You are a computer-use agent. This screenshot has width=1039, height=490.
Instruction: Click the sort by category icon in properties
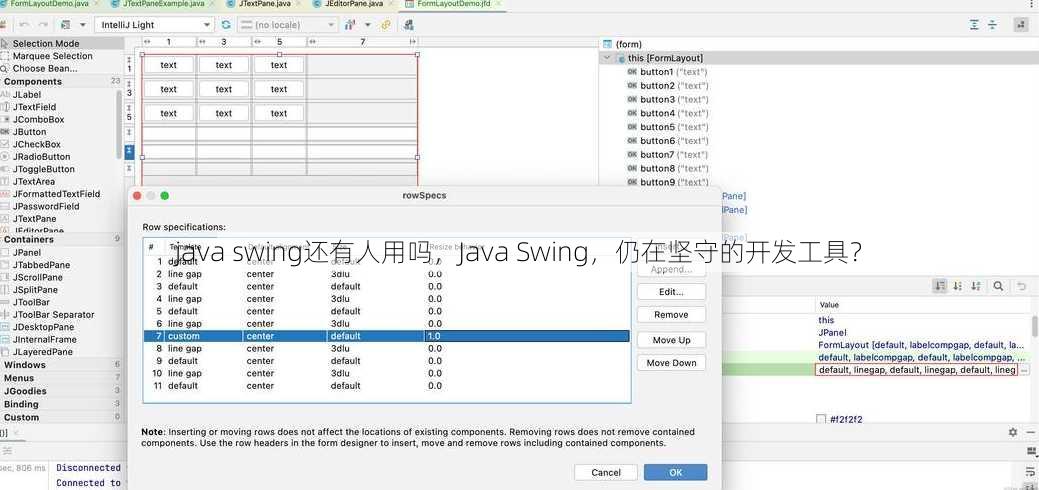coord(940,286)
